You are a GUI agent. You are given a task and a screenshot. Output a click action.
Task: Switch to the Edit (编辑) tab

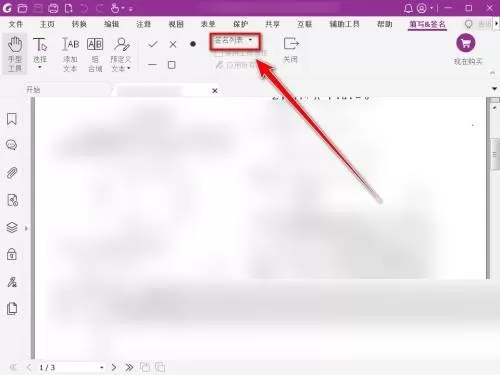tap(111, 24)
